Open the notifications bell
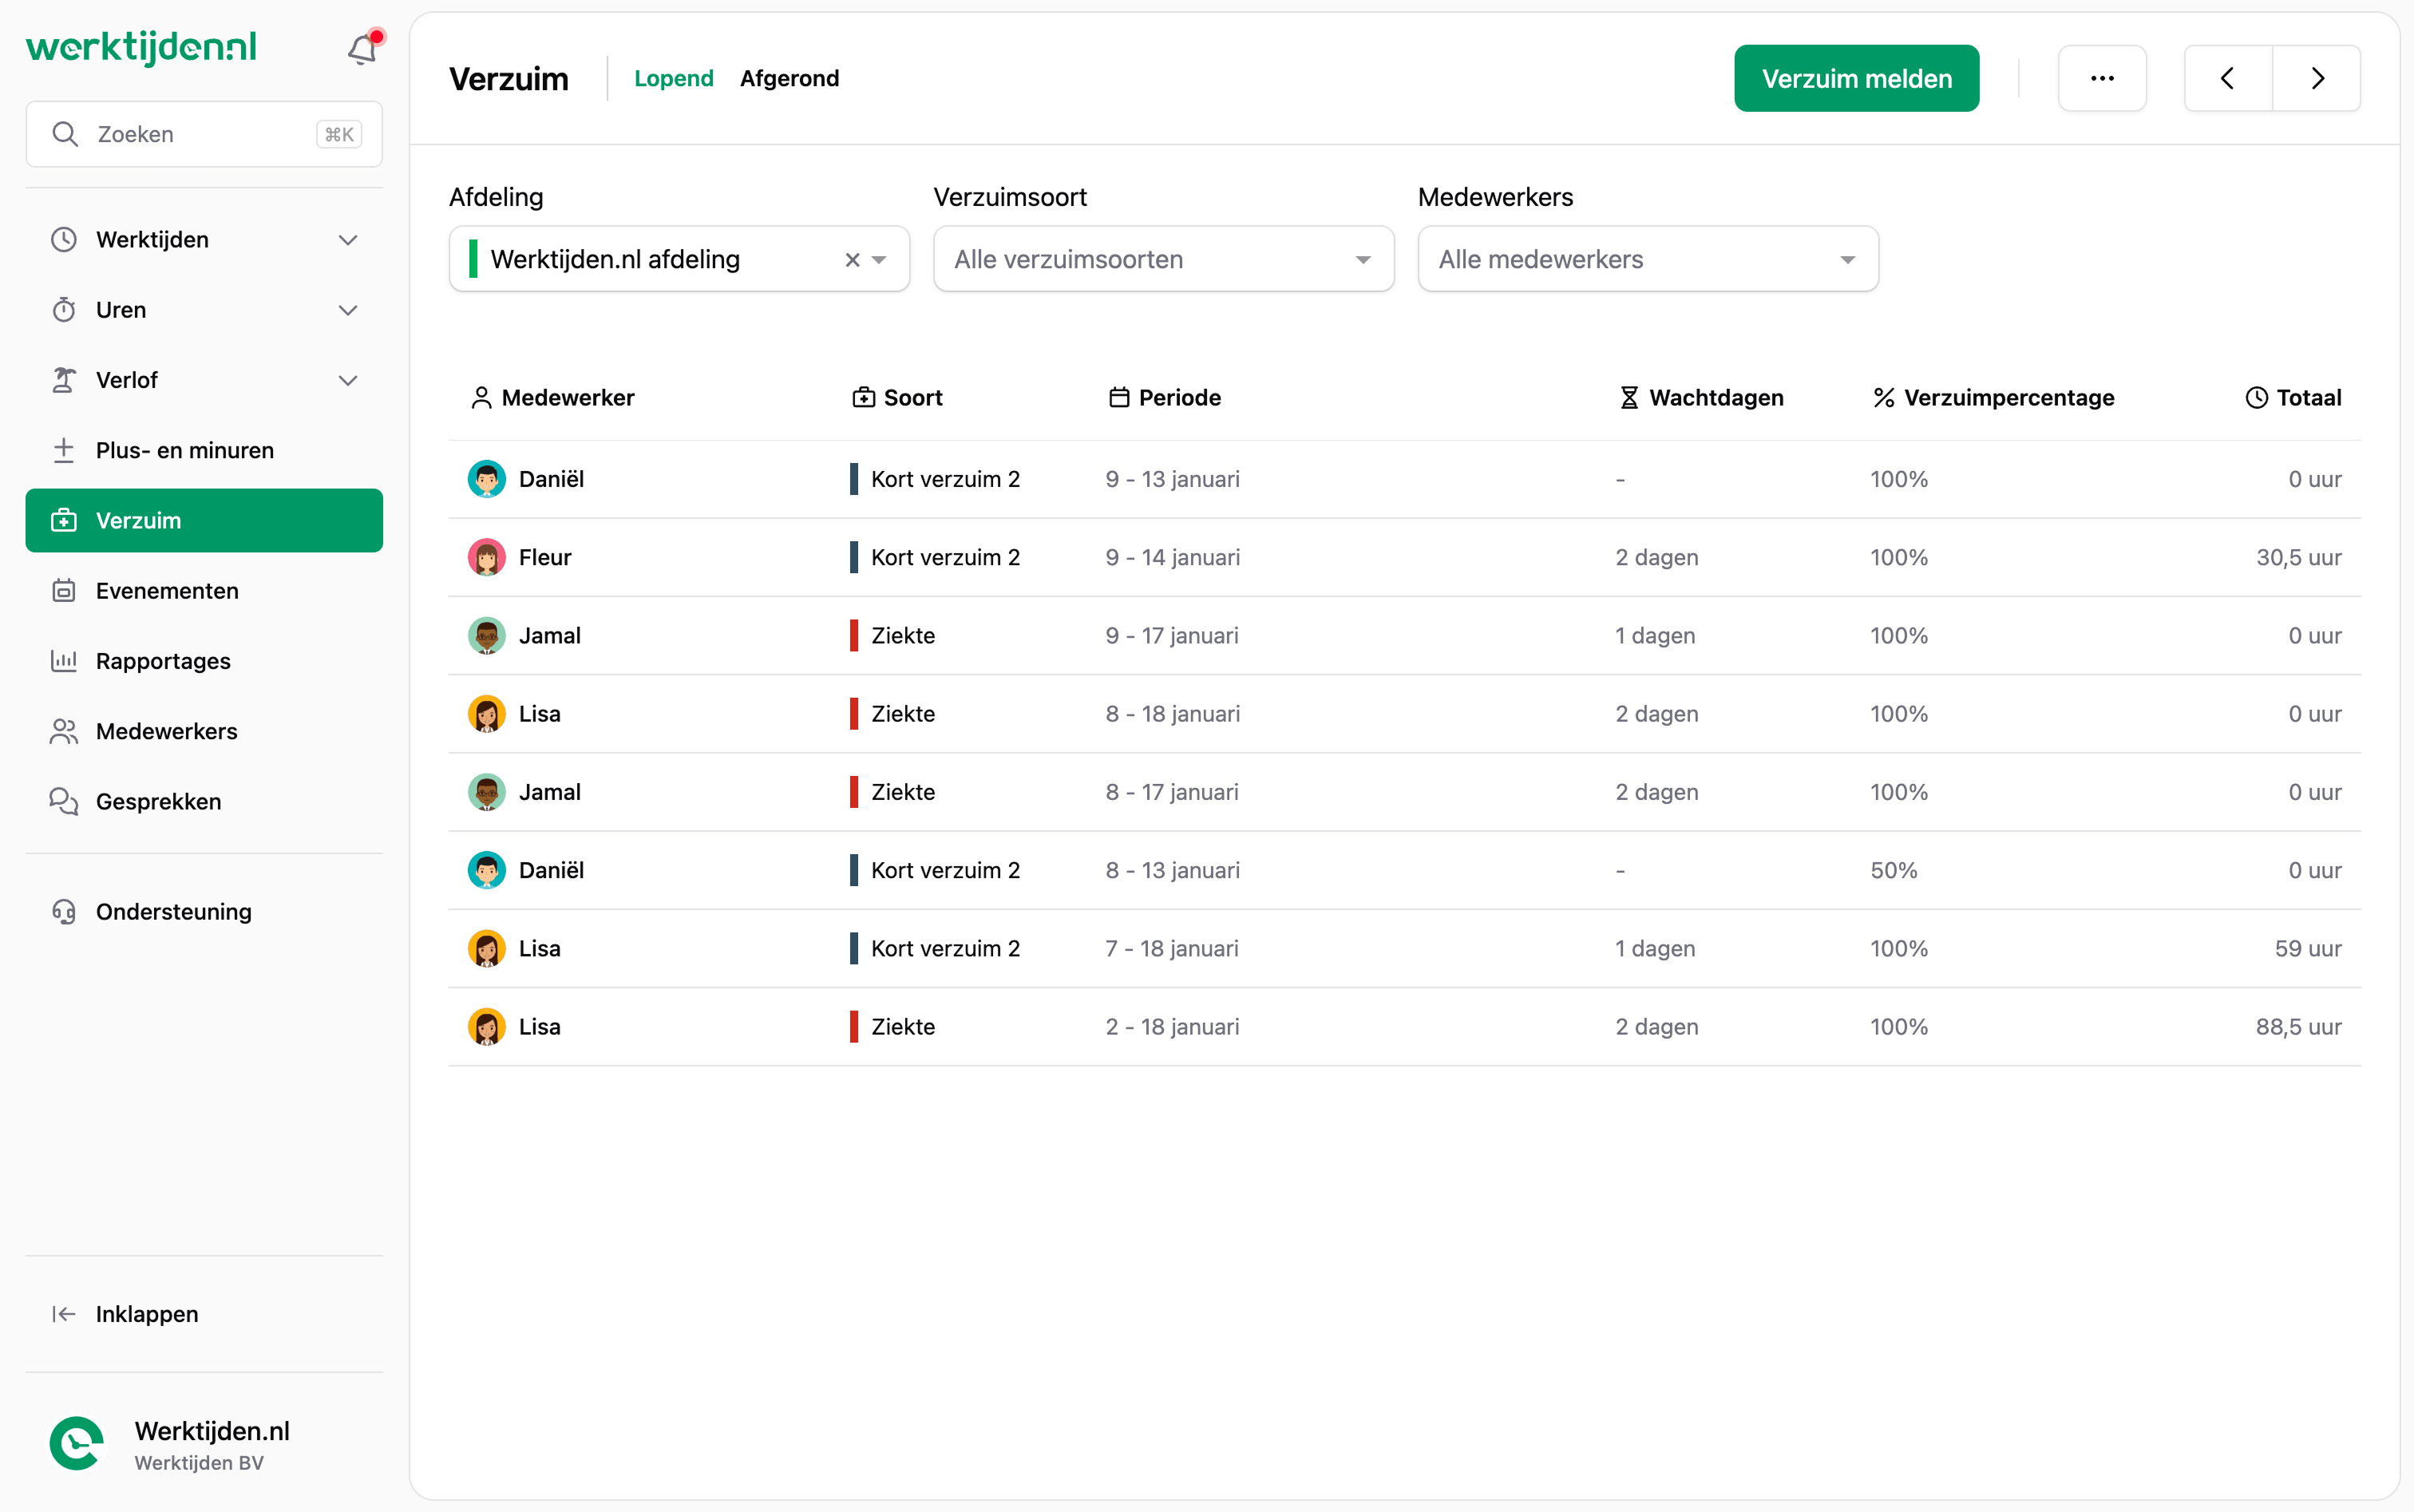The image size is (2414, 1512). [362, 48]
